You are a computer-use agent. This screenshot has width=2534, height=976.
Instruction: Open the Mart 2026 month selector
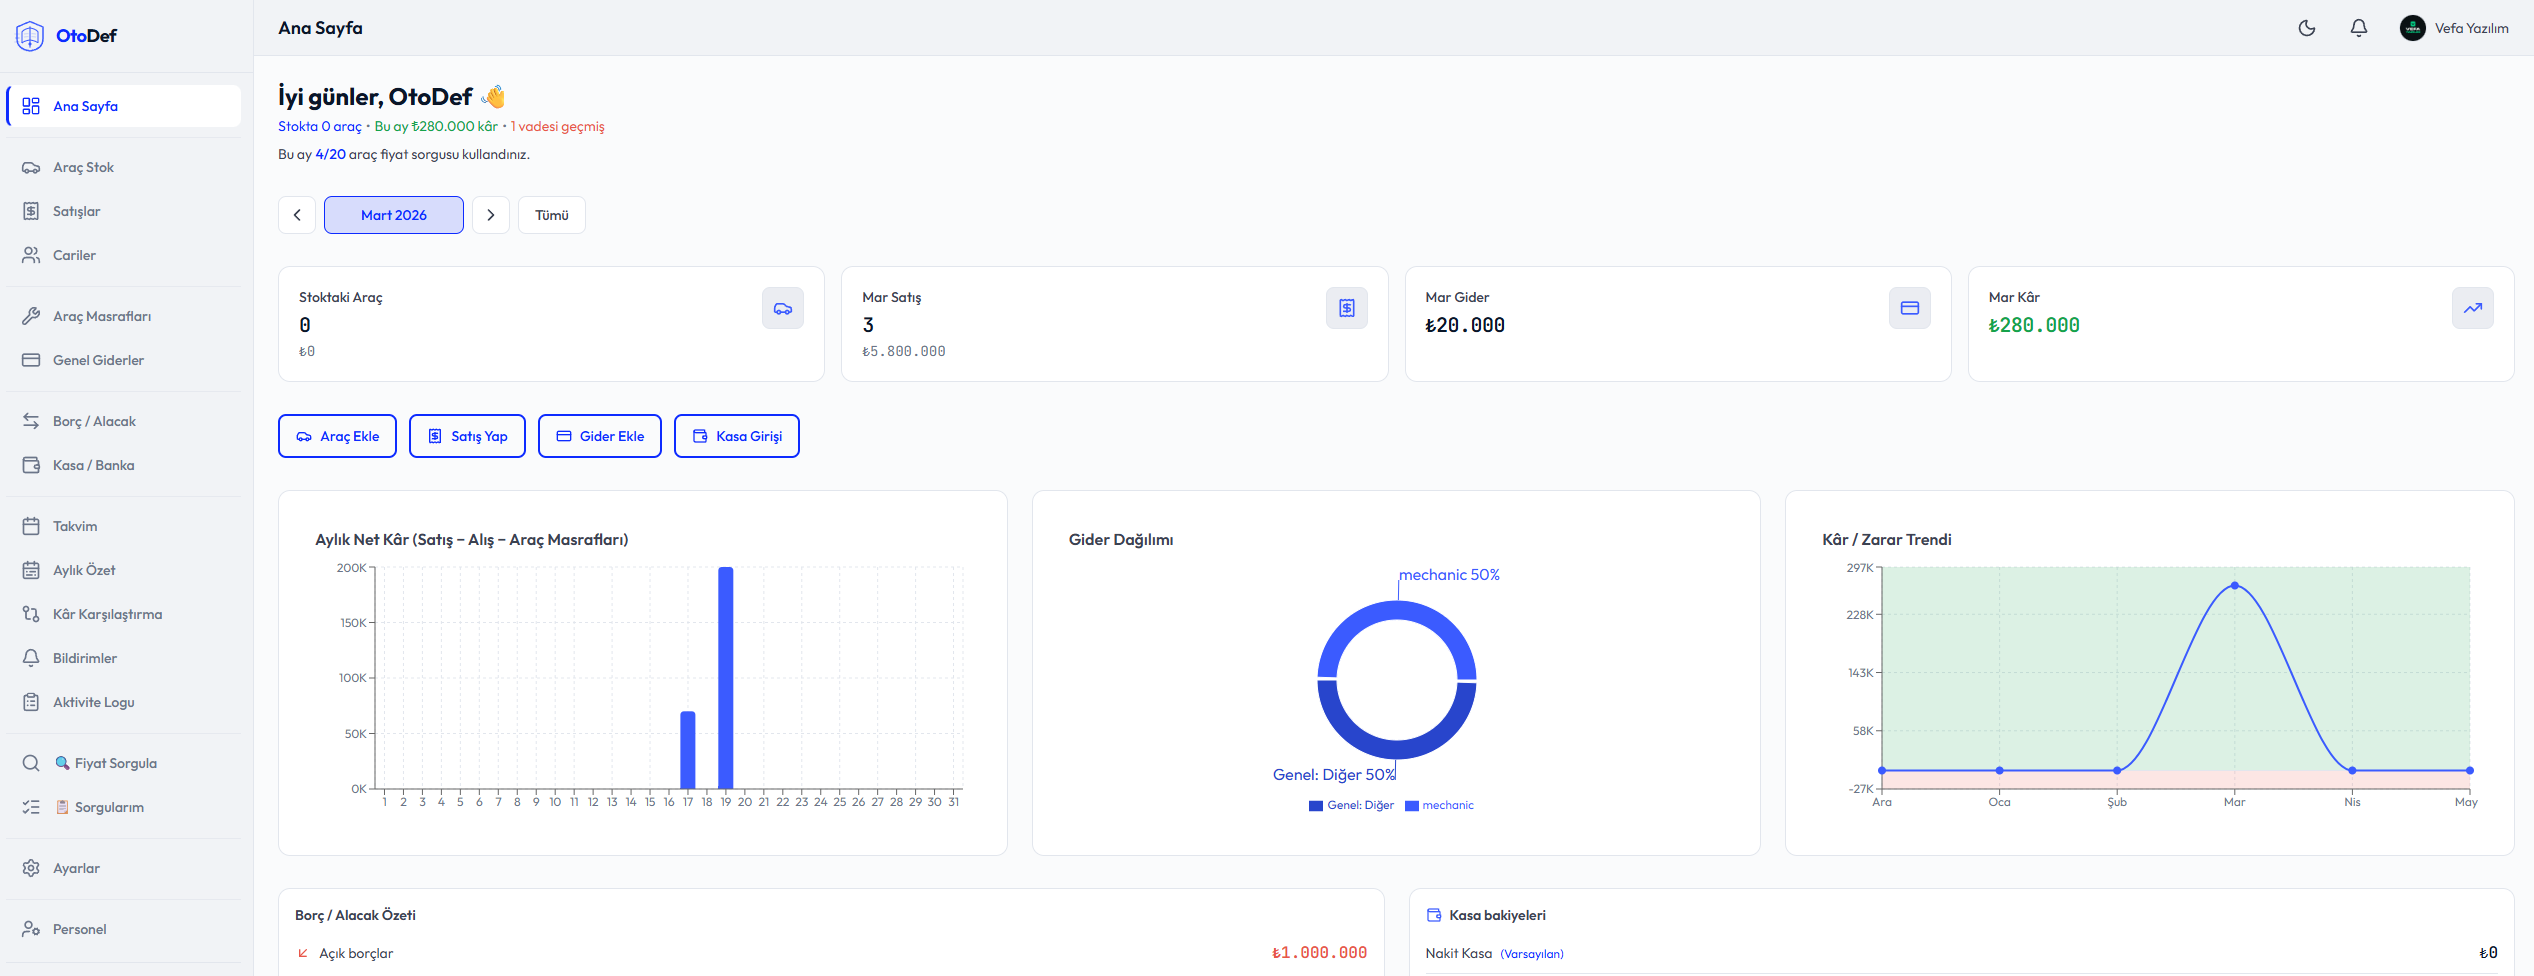click(x=393, y=215)
